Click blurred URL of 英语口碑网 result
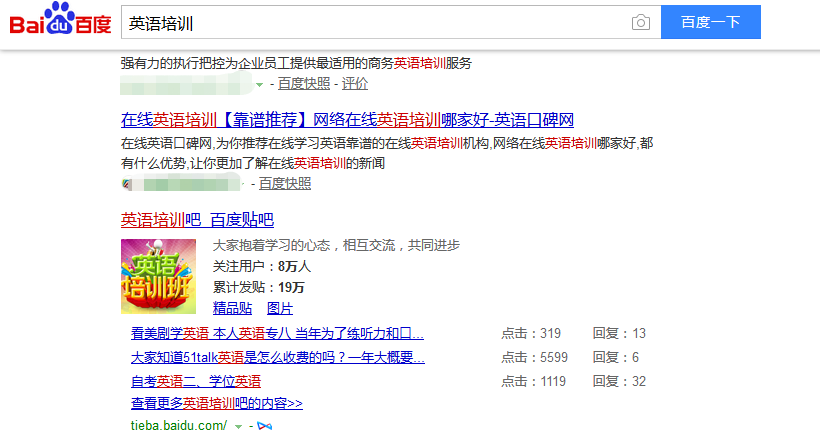This screenshot has height=435, width=820. (186, 184)
